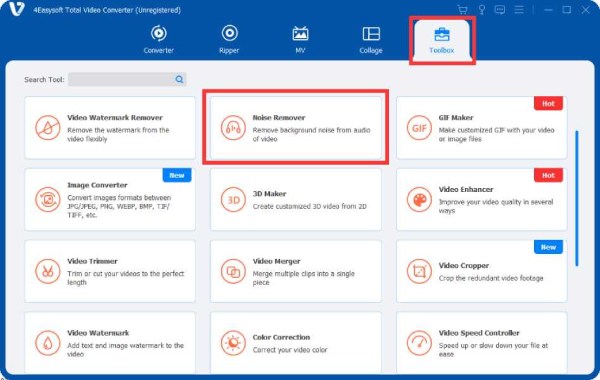Image resolution: width=600 pixels, height=380 pixels.
Task: Click the Image Converter icon
Action: pos(48,199)
